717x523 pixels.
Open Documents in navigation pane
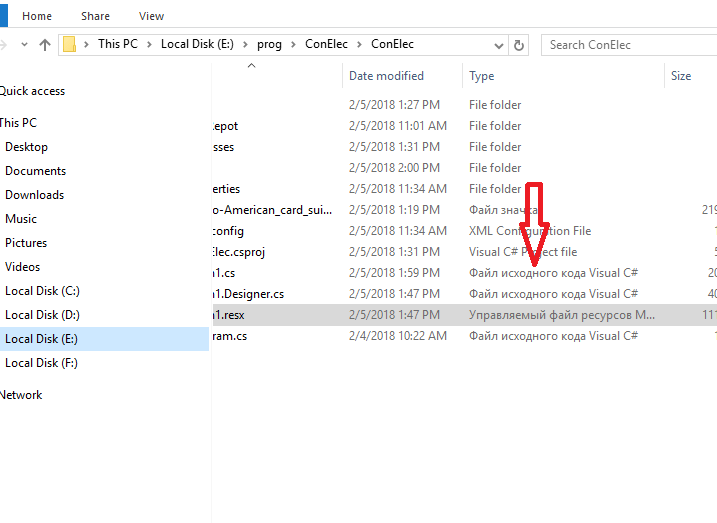36,171
